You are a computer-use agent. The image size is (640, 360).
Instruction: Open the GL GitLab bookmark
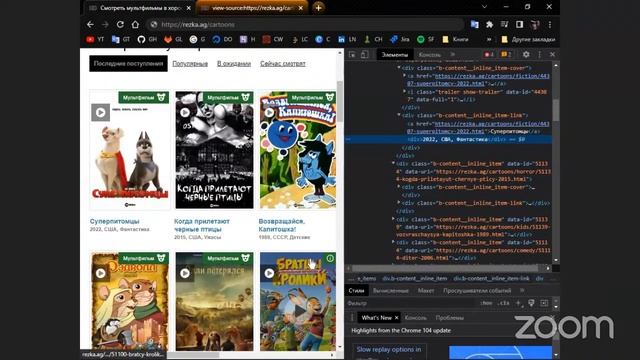click(173, 39)
